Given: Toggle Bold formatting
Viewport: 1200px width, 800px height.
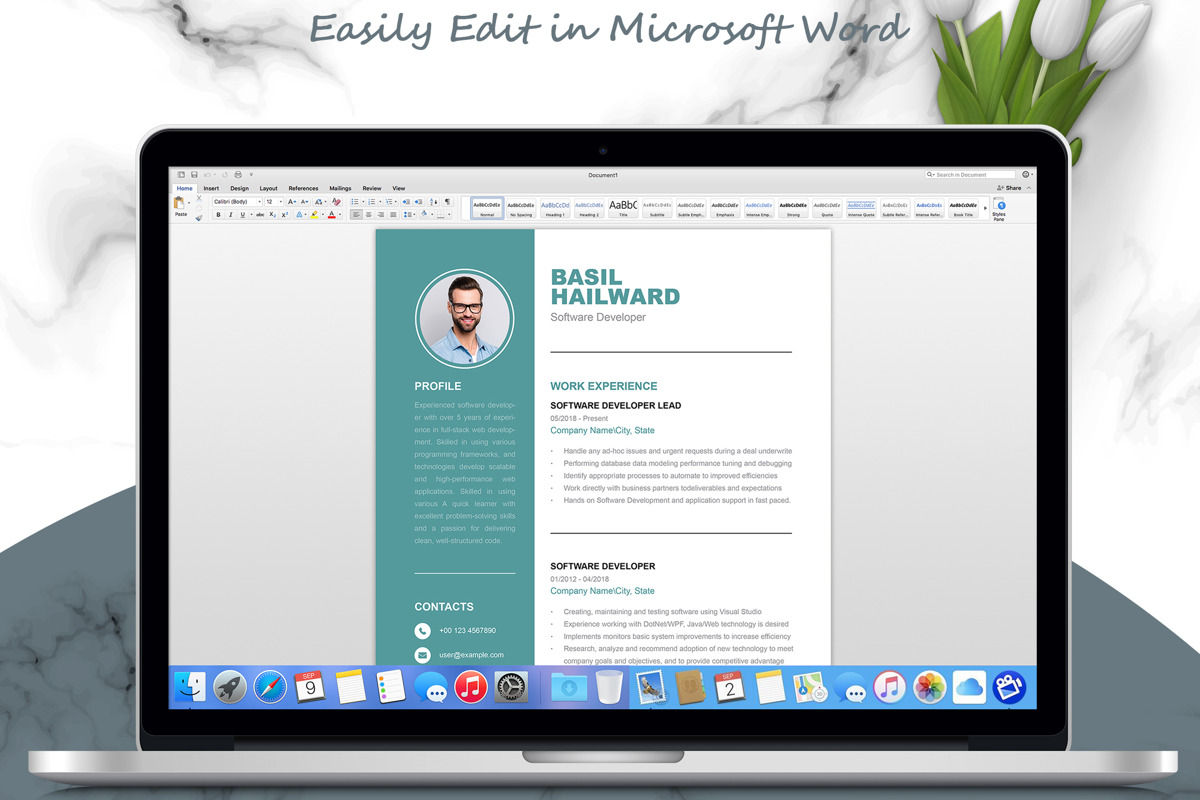Looking at the screenshot, I should click(x=219, y=214).
